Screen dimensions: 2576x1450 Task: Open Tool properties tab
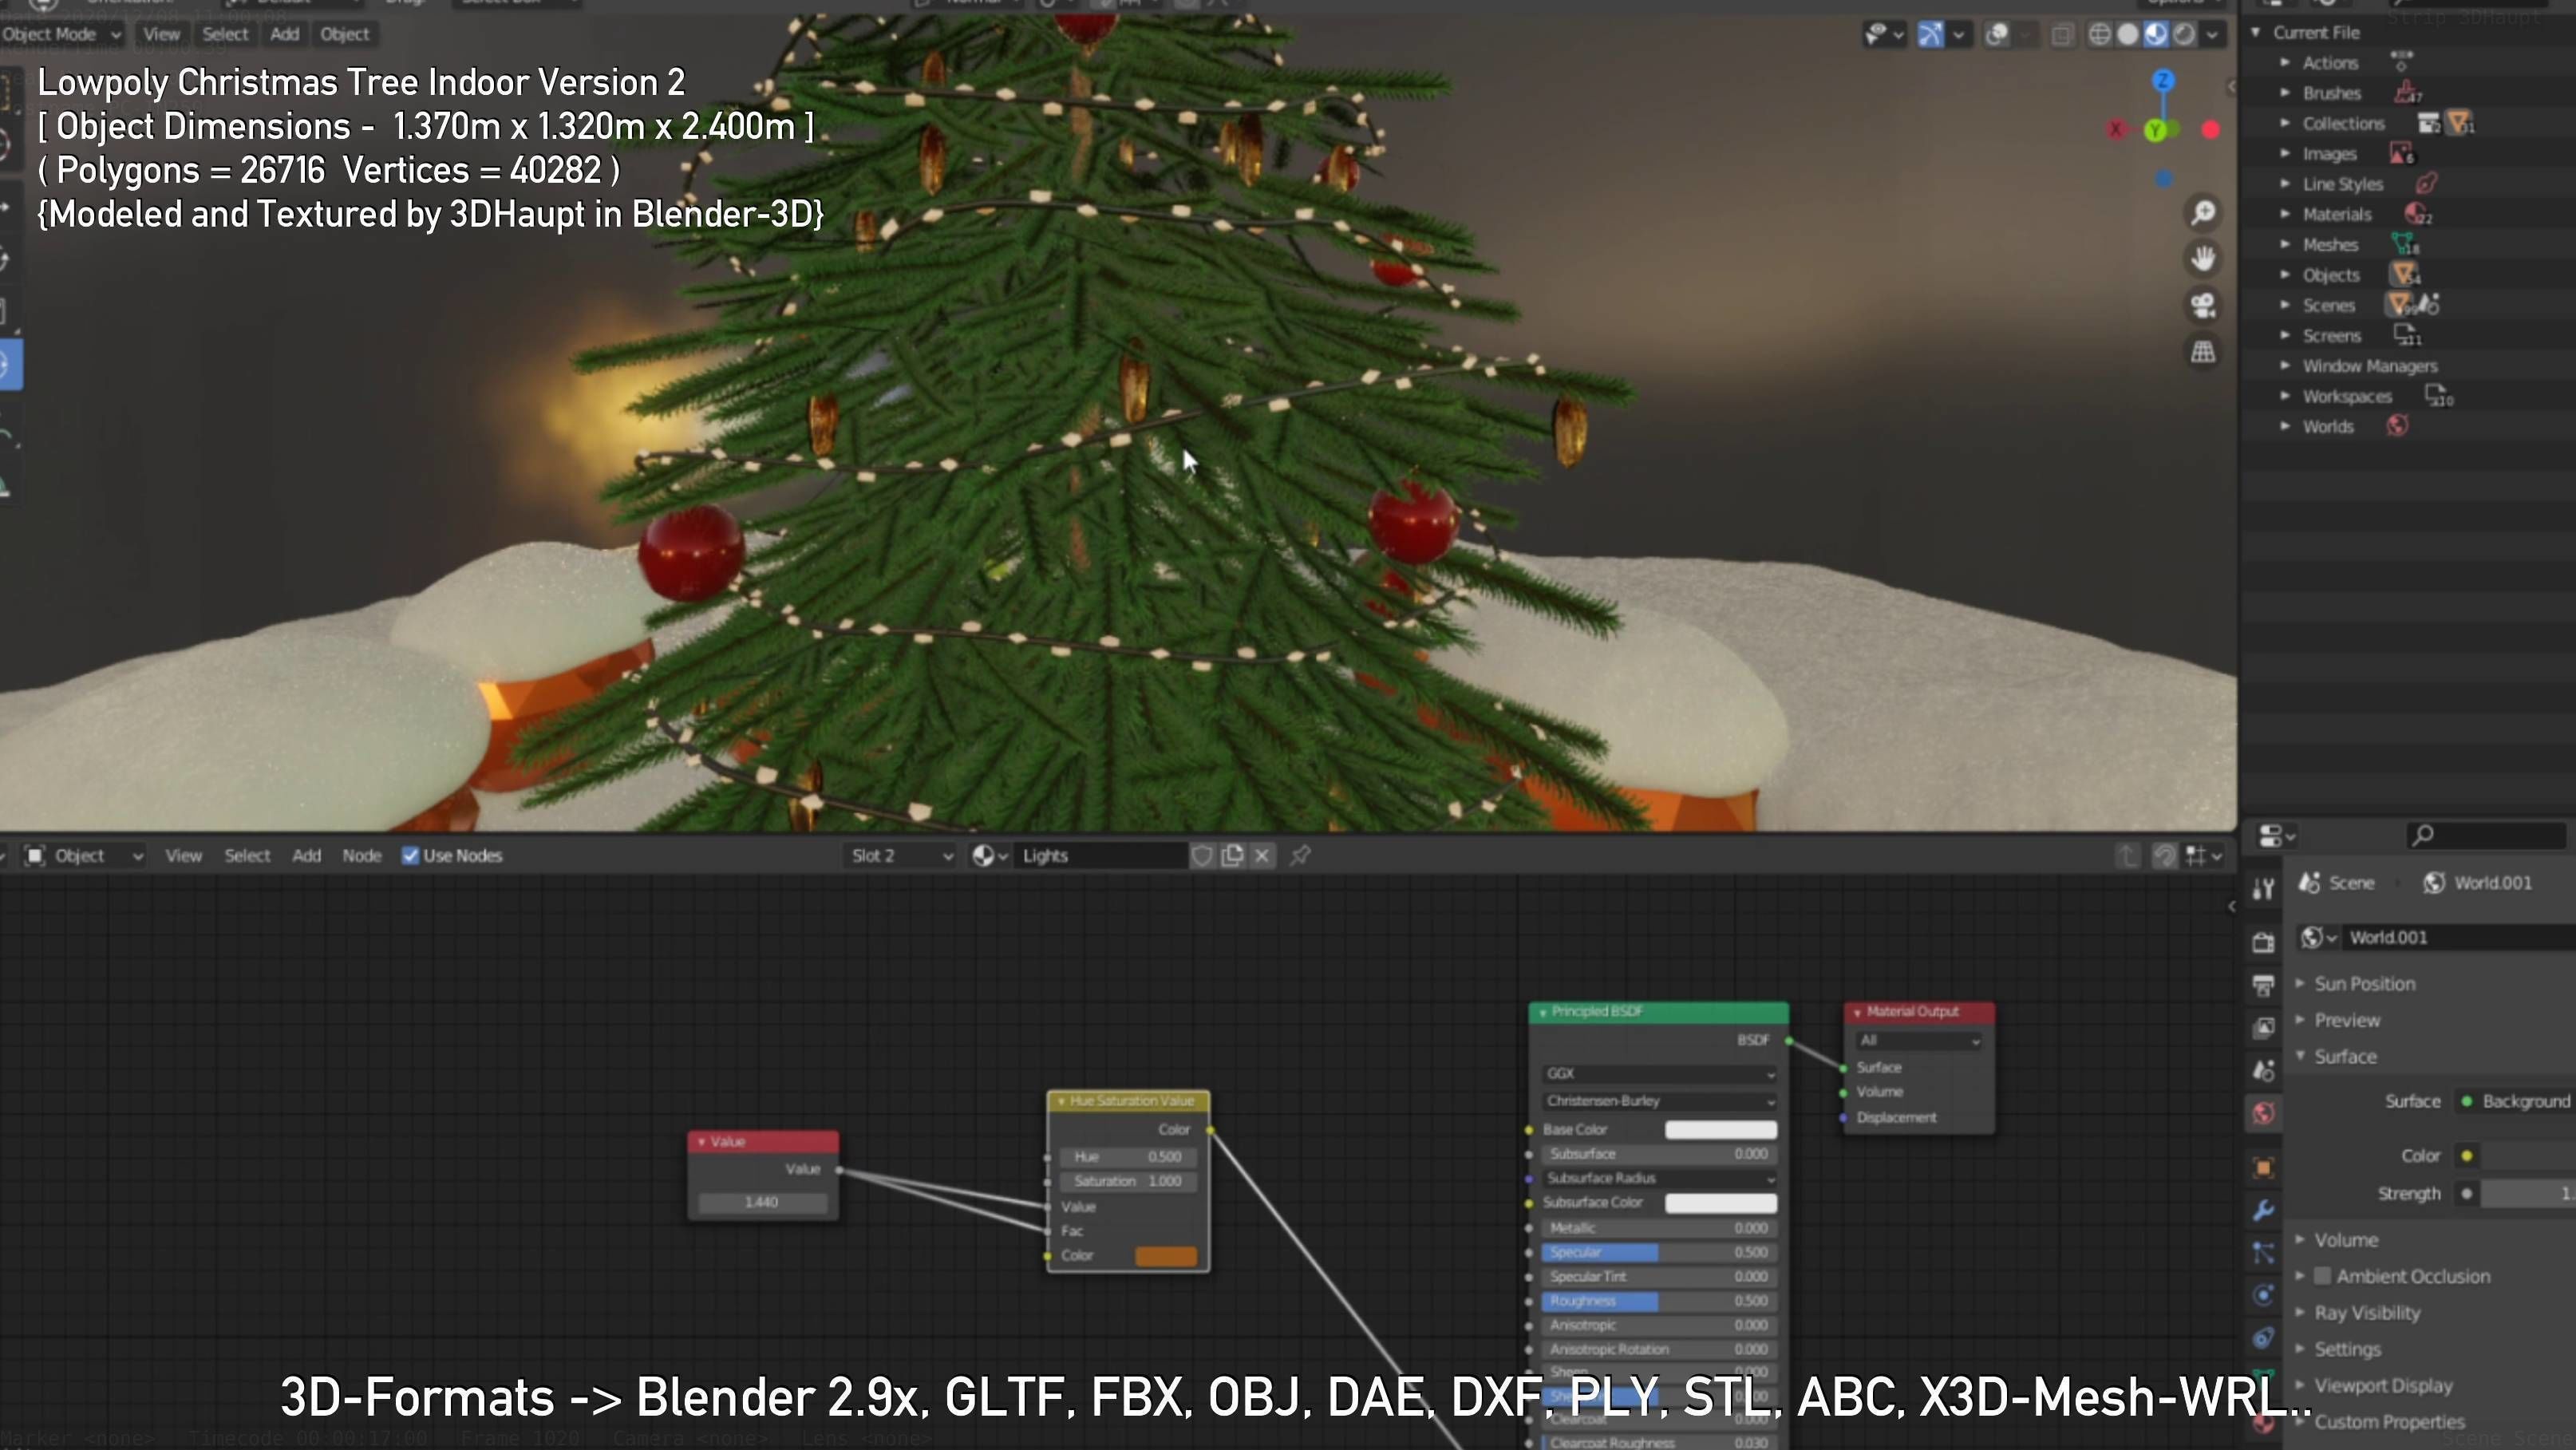(2263, 887)
